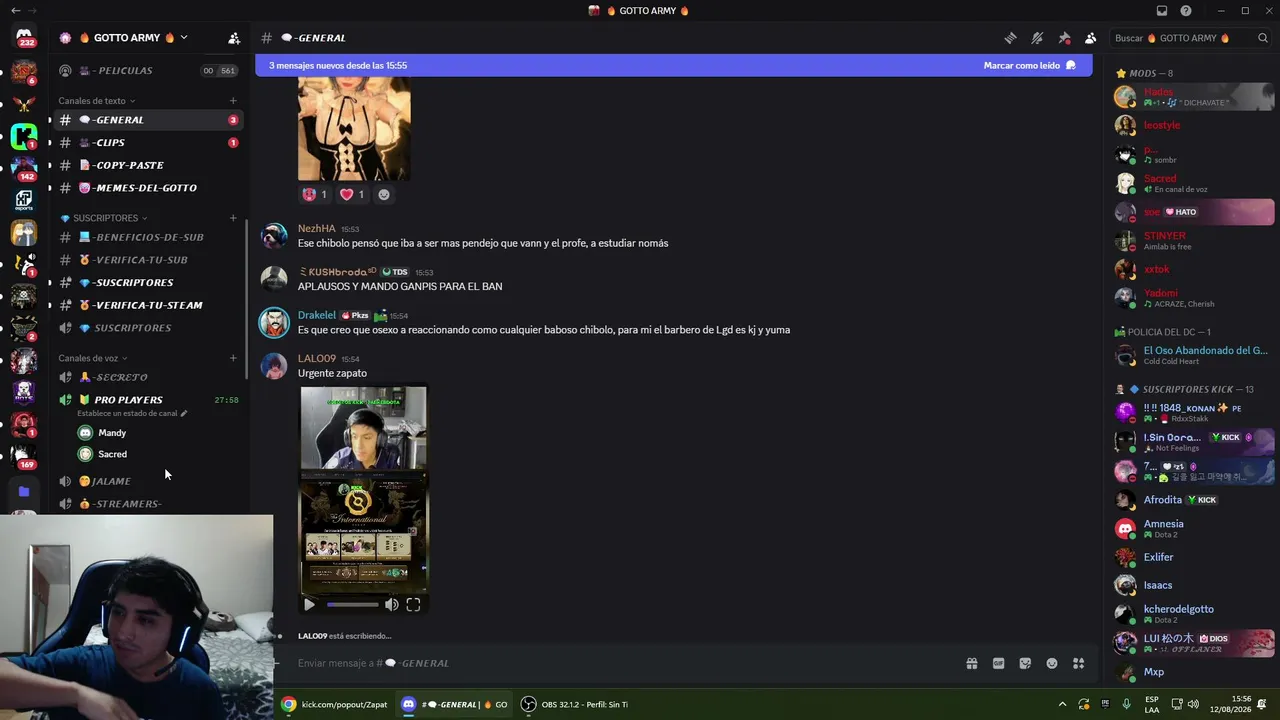Open the PELICULAS stage channel

click(x=148, y=71)
